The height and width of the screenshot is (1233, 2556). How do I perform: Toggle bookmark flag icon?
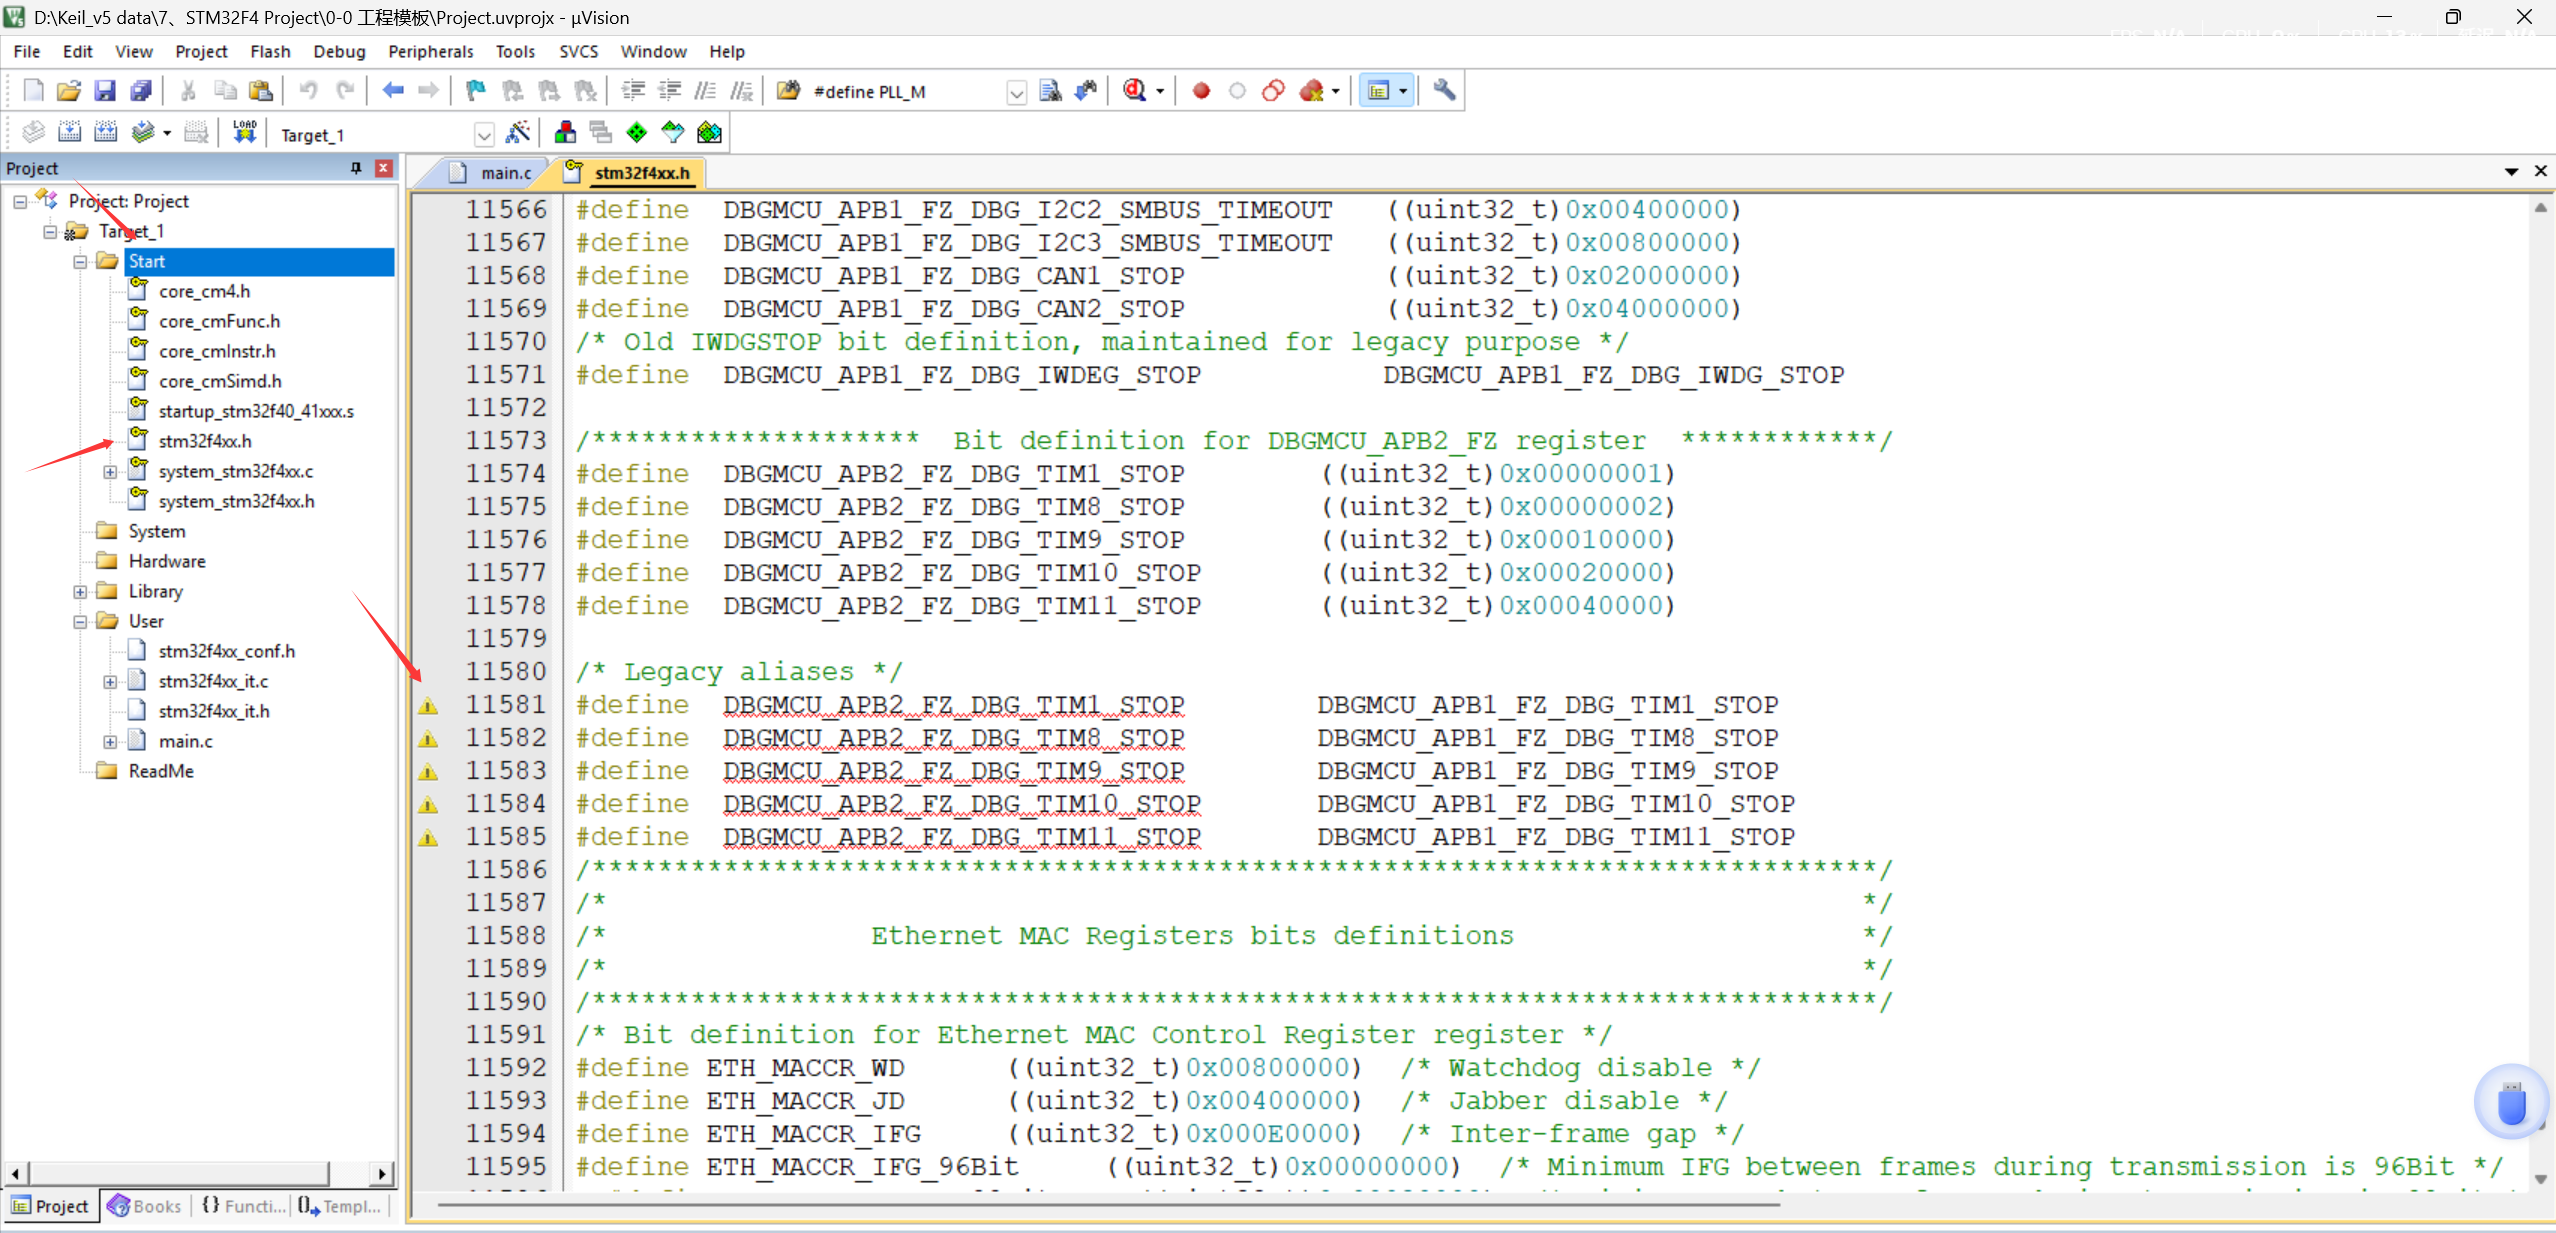coord(476,91)
